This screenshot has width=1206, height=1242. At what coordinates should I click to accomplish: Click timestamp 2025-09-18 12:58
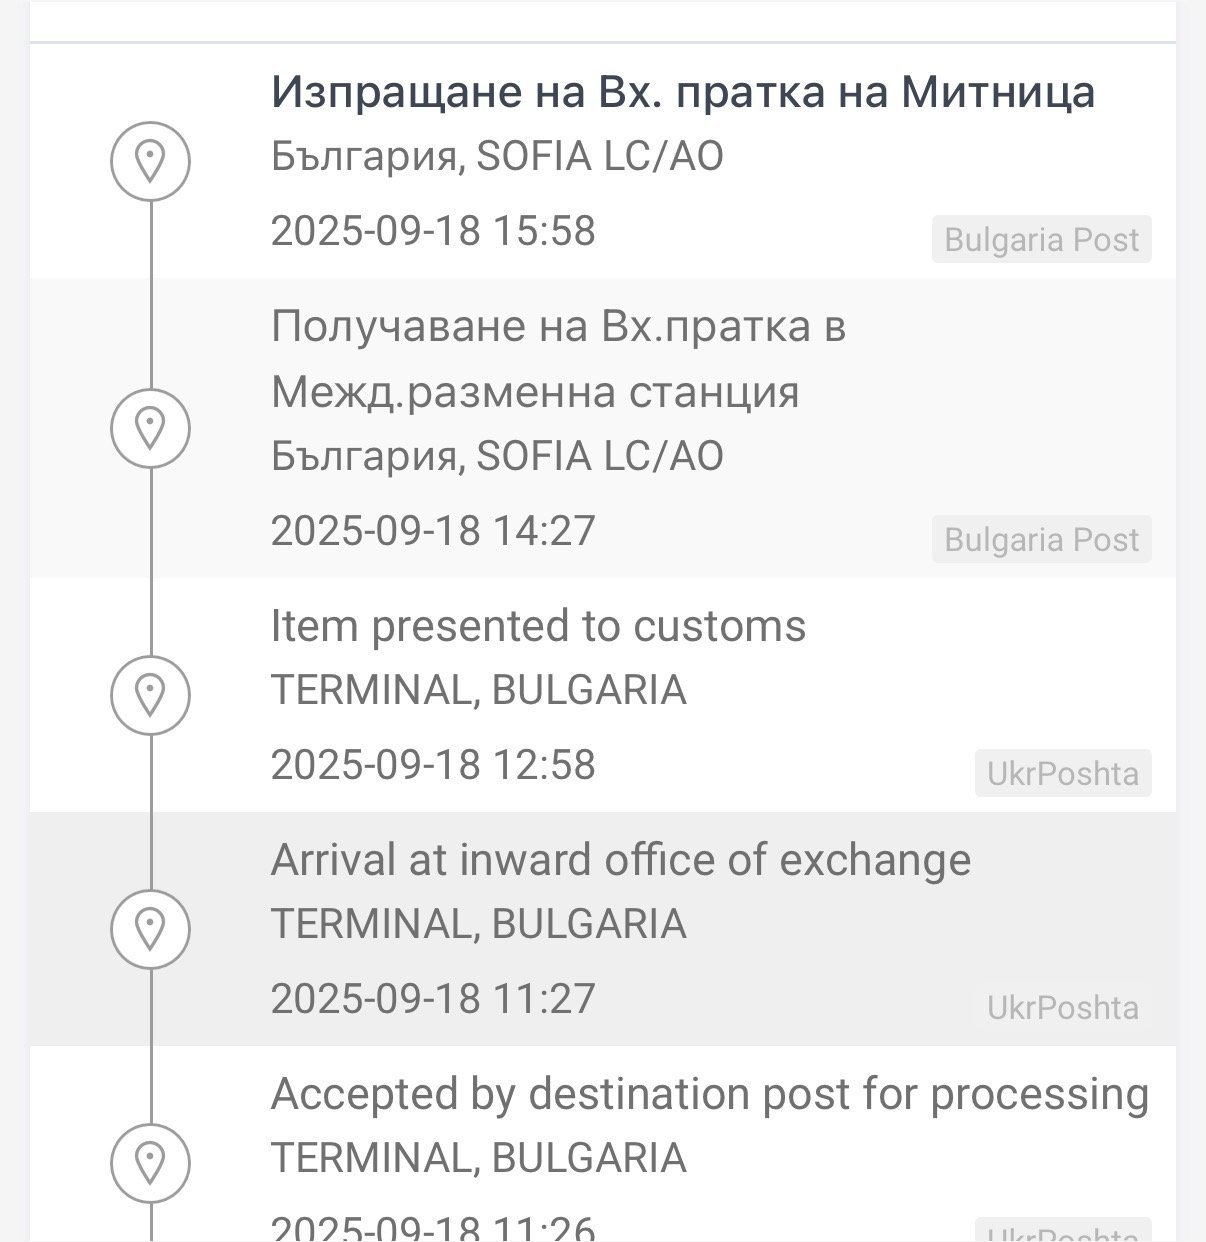click(433, 765)
